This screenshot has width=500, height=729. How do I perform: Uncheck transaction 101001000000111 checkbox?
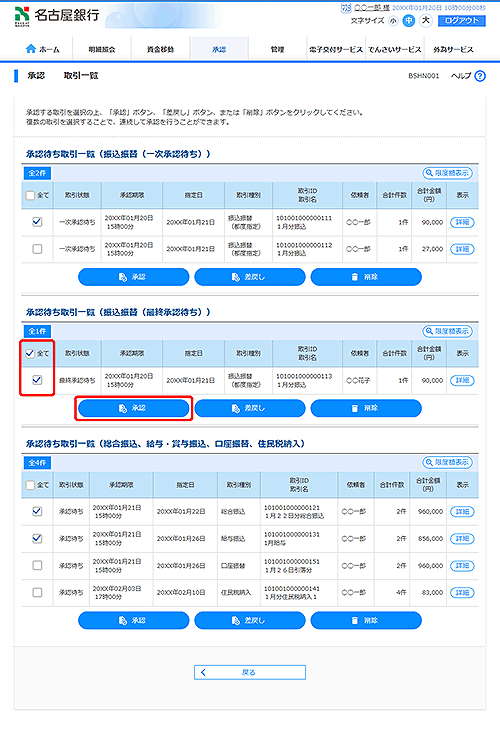pyautogui.click(x=37, y=222)
